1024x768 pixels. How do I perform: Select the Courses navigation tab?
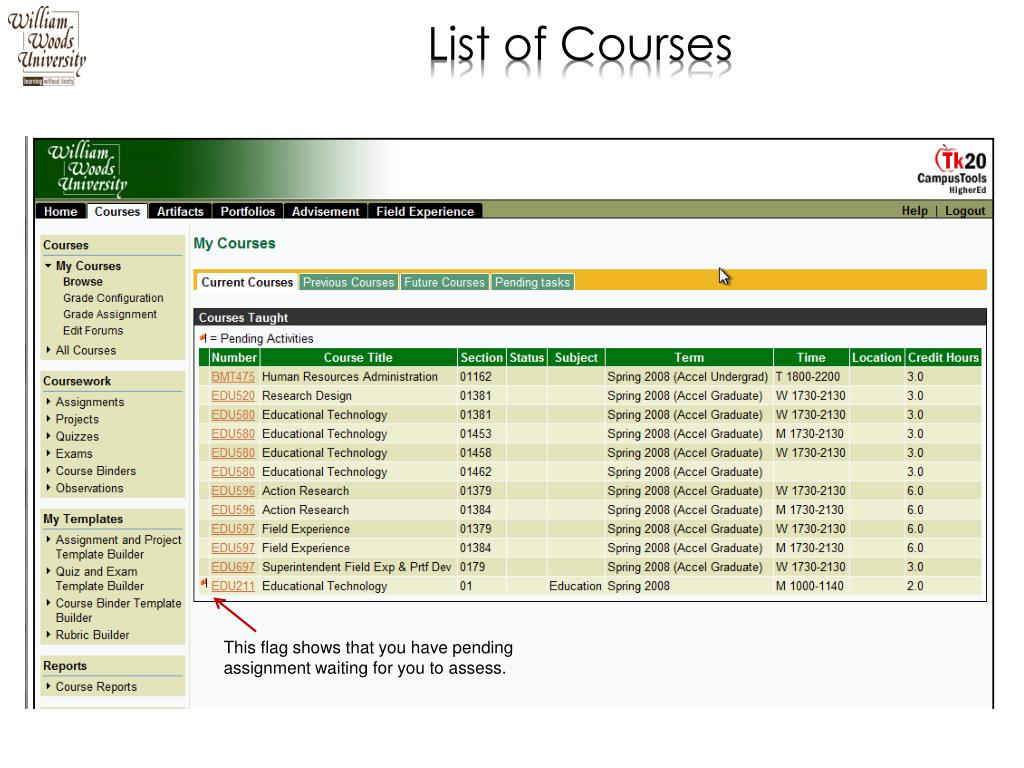pyautogui.click(x=117, y=211)
